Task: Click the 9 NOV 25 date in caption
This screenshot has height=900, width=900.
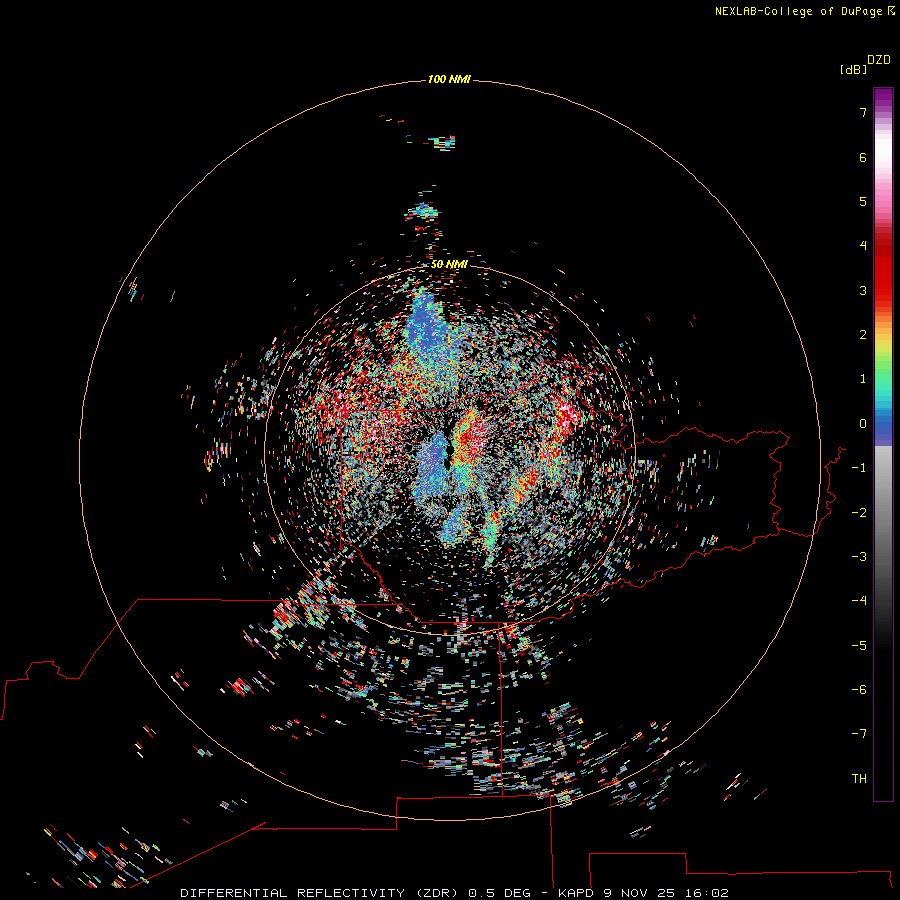Action: click(639, 893)
